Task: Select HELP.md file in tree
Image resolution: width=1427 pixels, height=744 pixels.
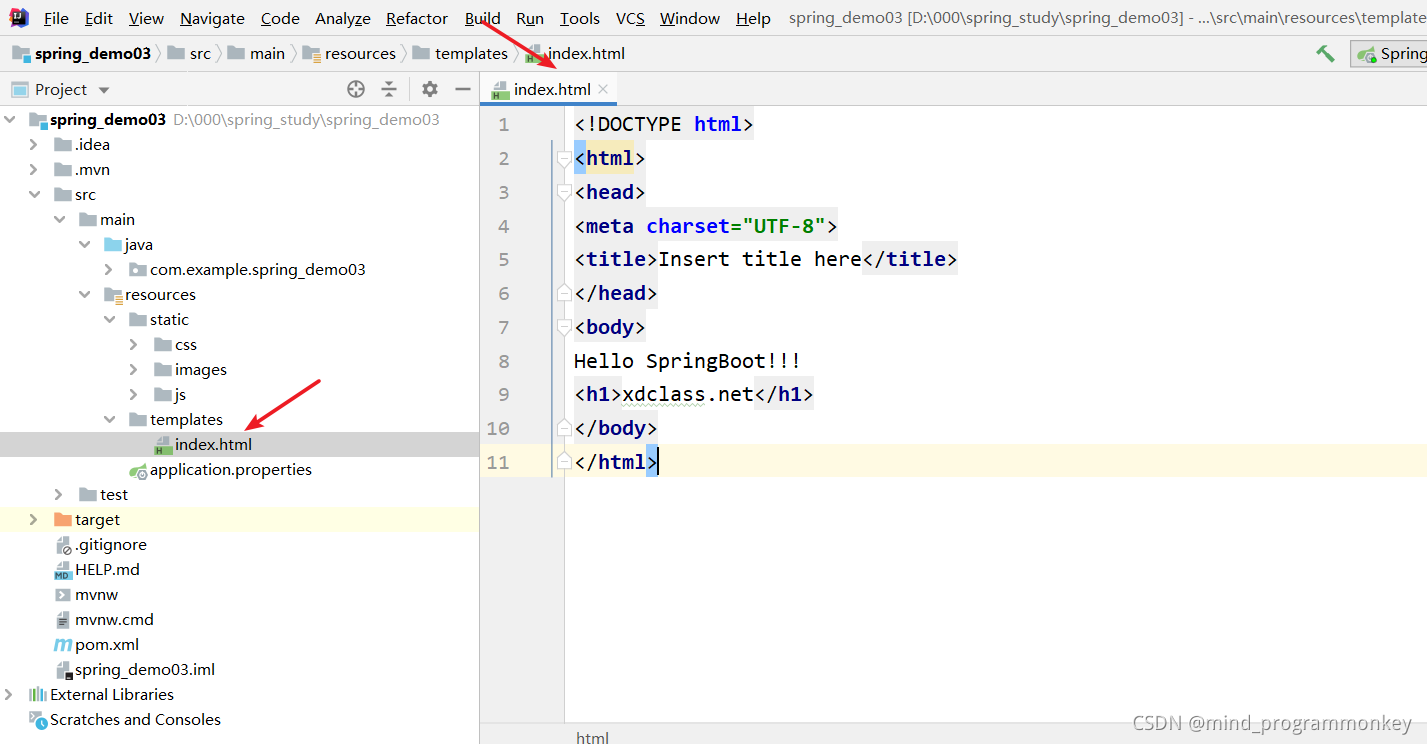Action: [x=107, y=569]
